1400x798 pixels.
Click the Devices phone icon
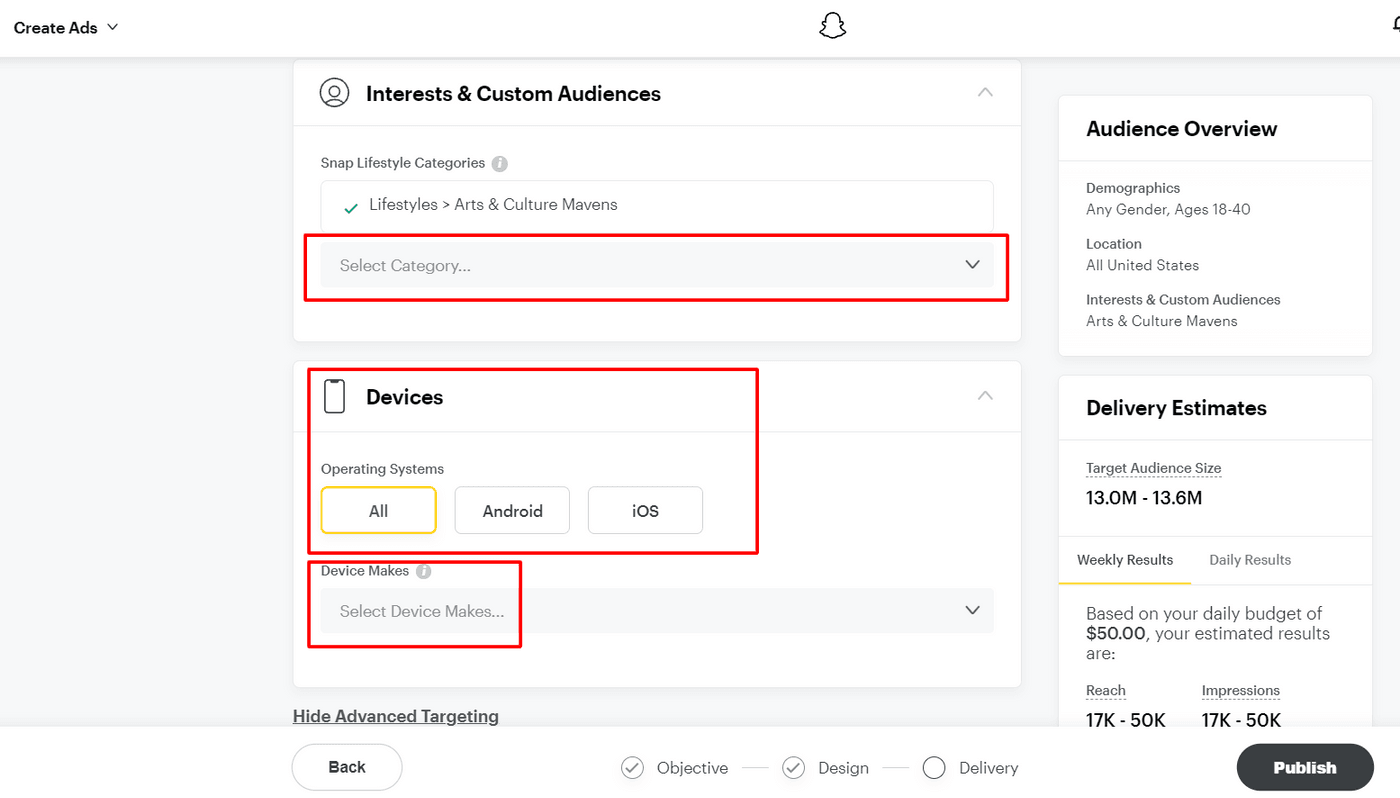point(335,395)
